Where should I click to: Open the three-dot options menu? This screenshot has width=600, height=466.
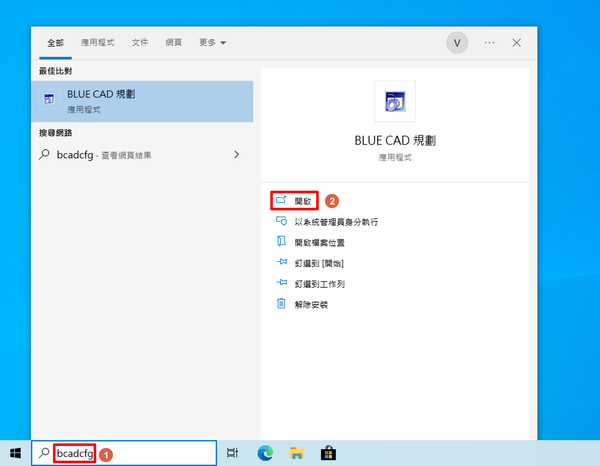pos(489,42)
